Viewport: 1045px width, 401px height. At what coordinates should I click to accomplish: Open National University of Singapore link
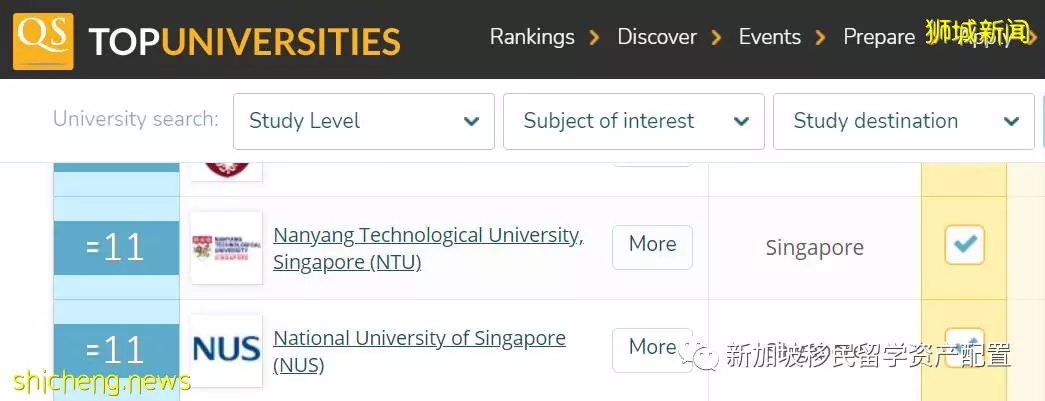click(419, 351)
